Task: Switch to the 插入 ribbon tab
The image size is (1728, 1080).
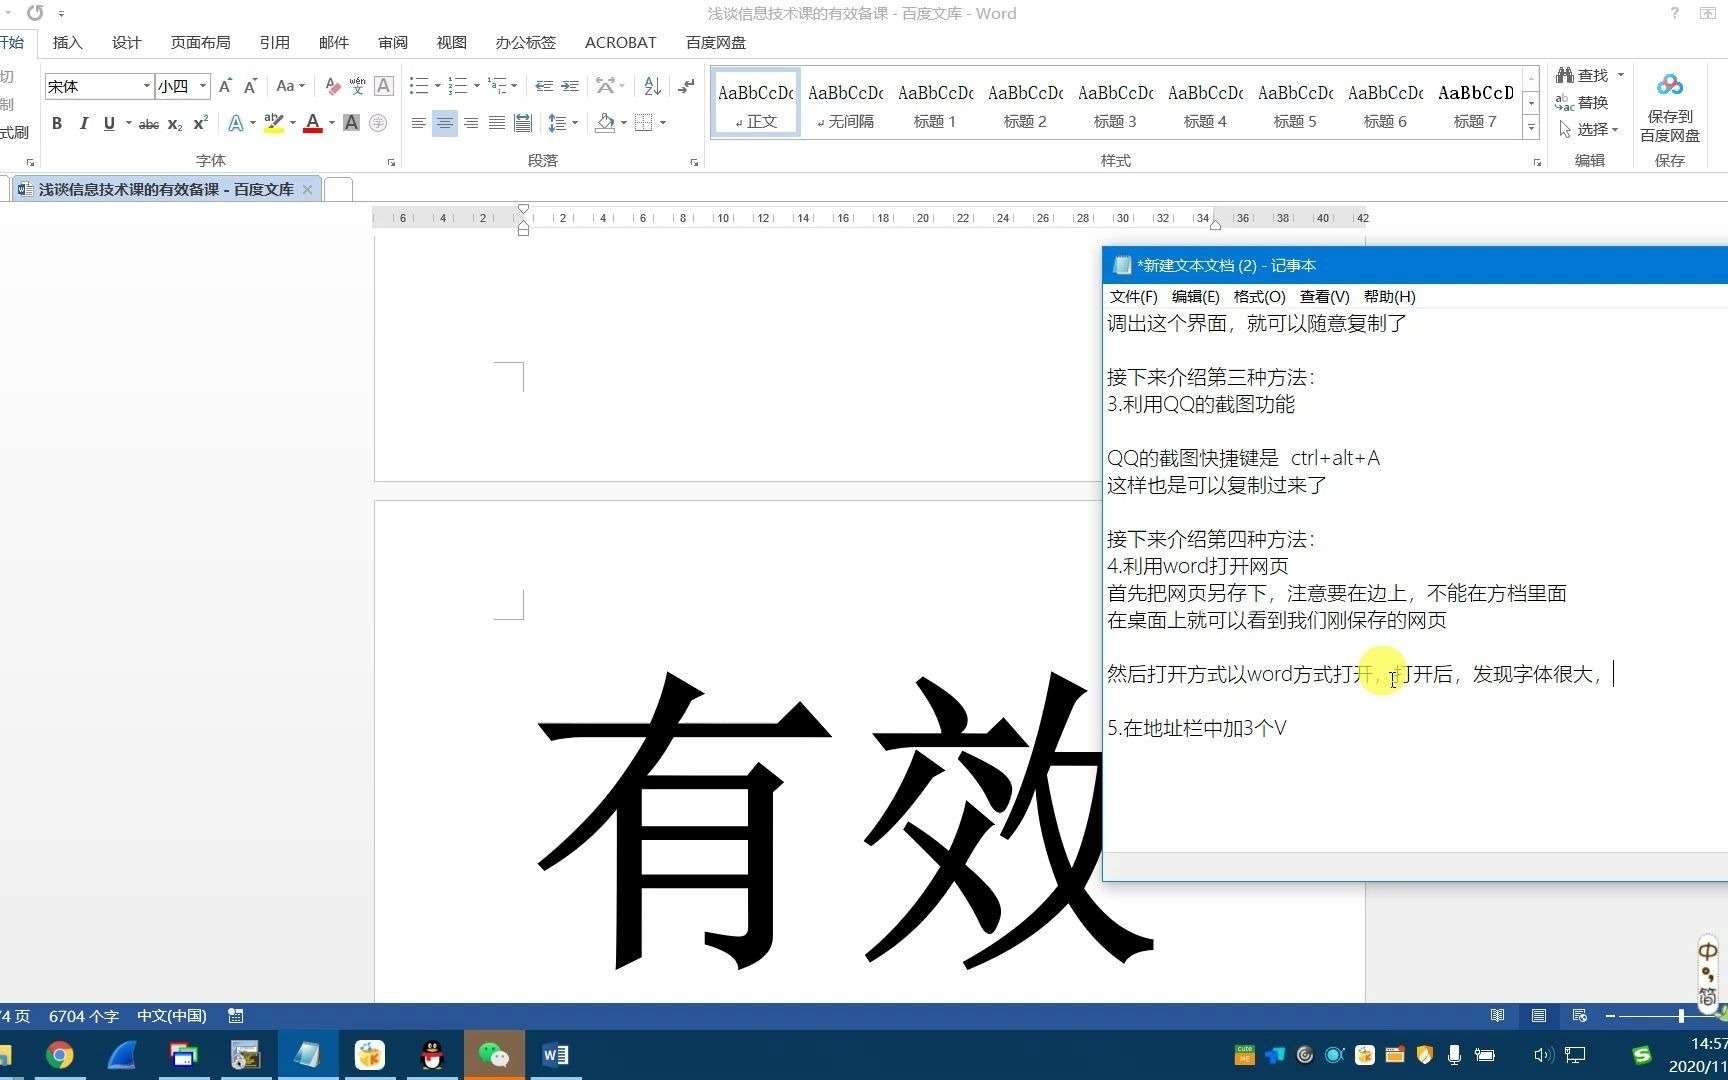Action: pyautogui.click(x=67, y=42)
